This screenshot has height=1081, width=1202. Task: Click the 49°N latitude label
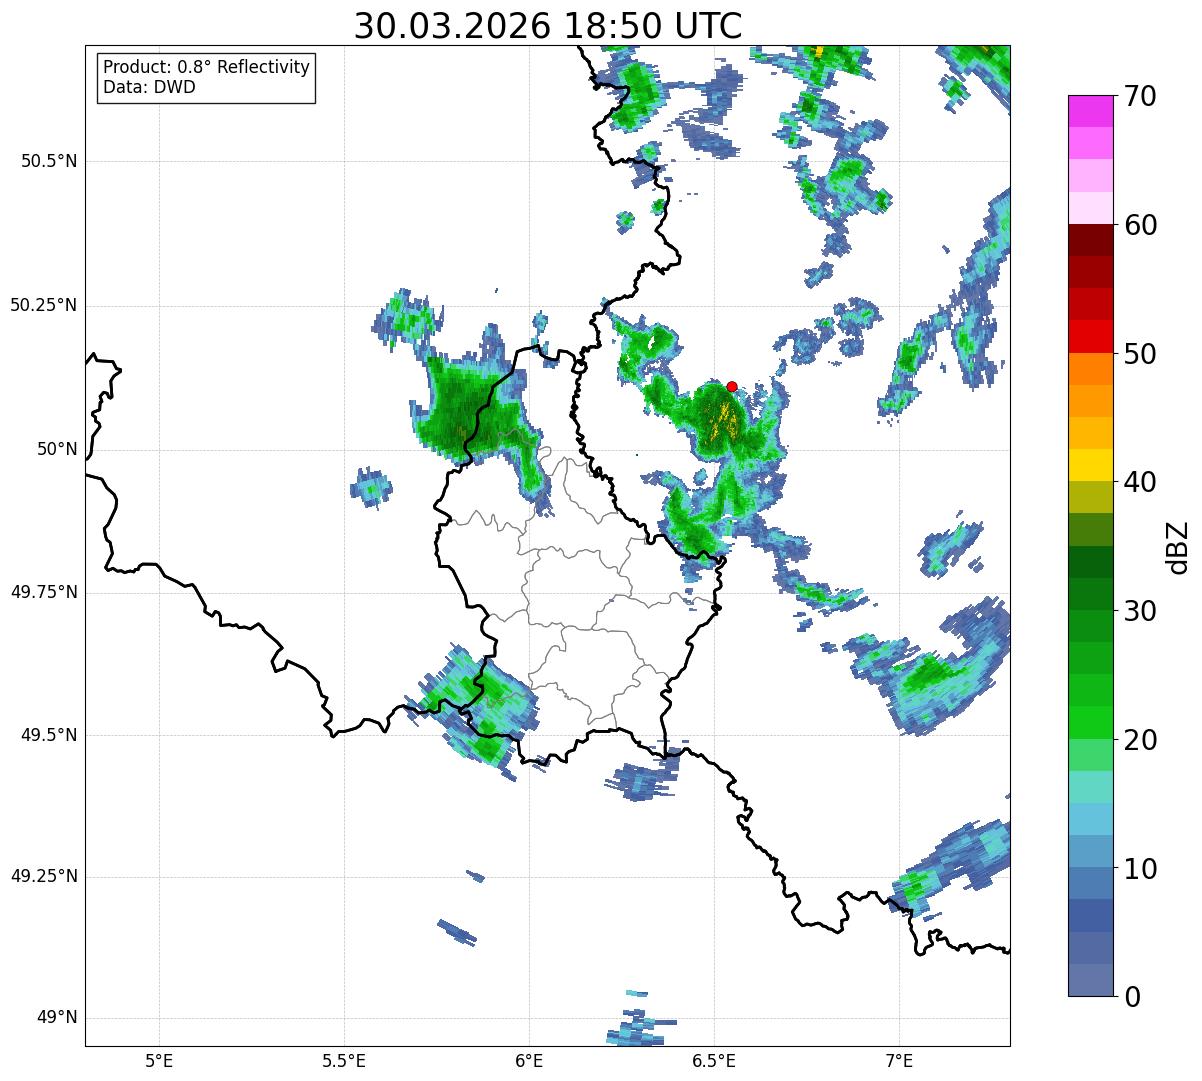point(57,1018)
